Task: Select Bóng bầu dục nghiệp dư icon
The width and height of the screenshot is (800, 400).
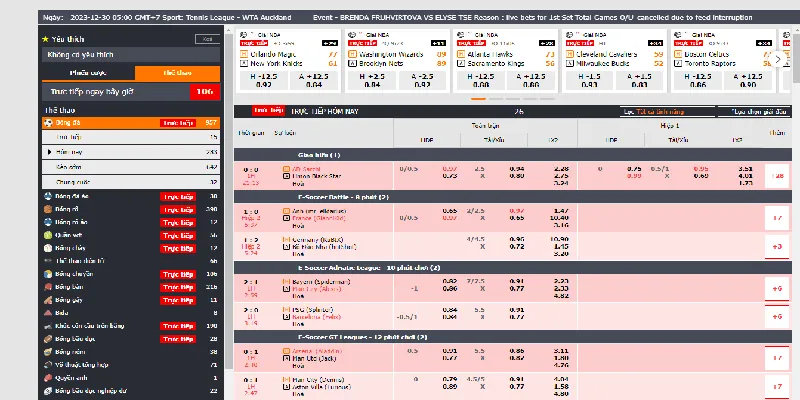Action: [x=48, y=391]
